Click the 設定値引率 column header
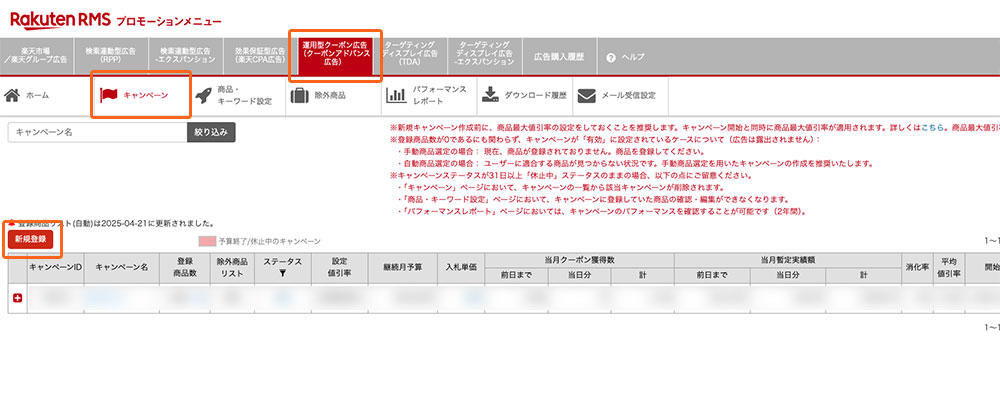 click(x=339, y=267)
